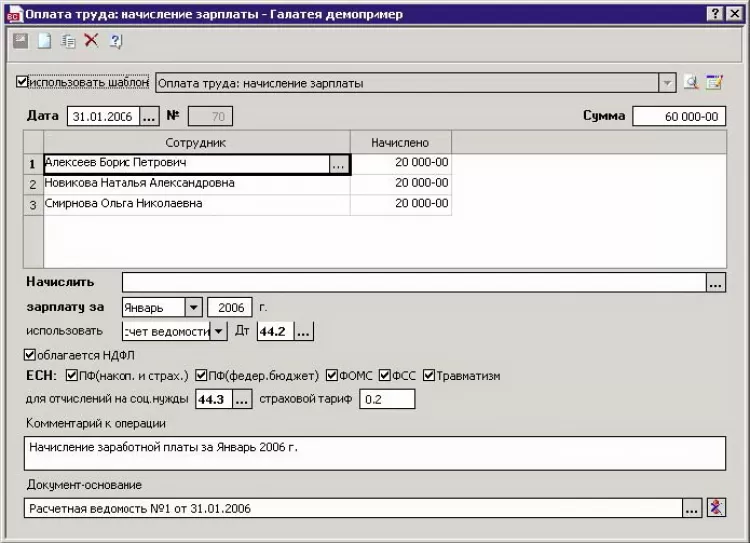Uncheck ПФ(федер.бюджет) checkbox

(x=201, y=375)
